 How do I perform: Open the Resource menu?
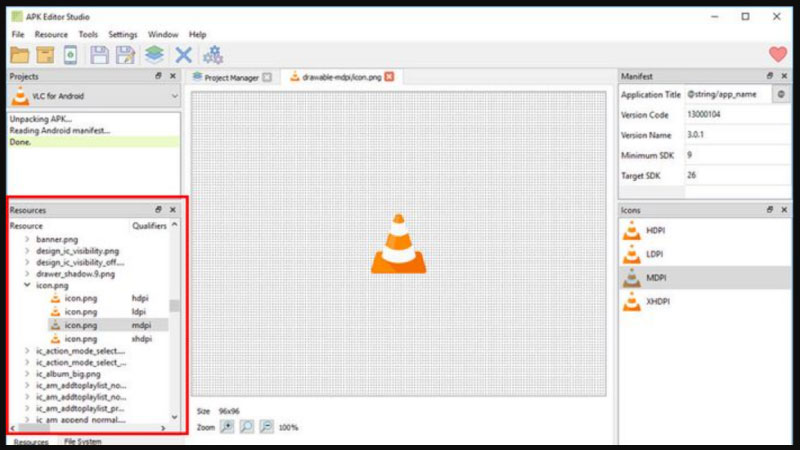[51, 34]
